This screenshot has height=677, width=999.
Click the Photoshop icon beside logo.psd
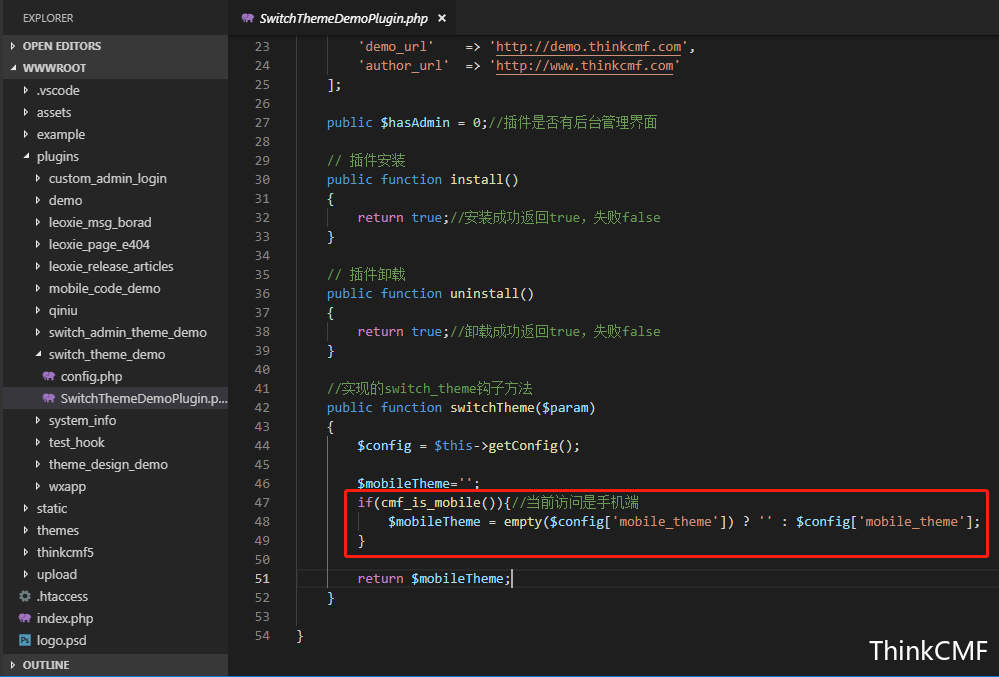pos(25,640)
